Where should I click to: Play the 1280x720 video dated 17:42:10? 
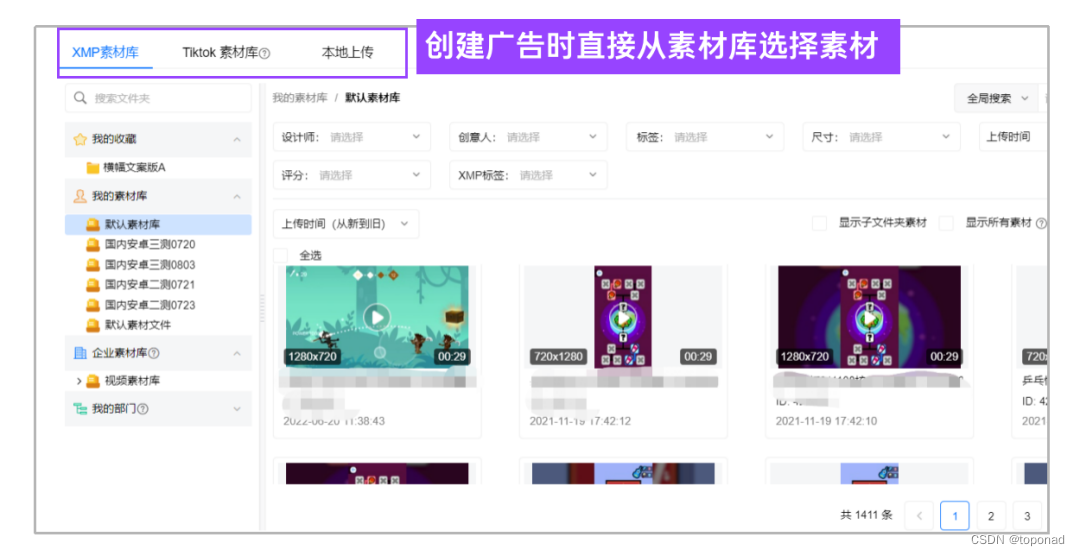click(869, 318)
